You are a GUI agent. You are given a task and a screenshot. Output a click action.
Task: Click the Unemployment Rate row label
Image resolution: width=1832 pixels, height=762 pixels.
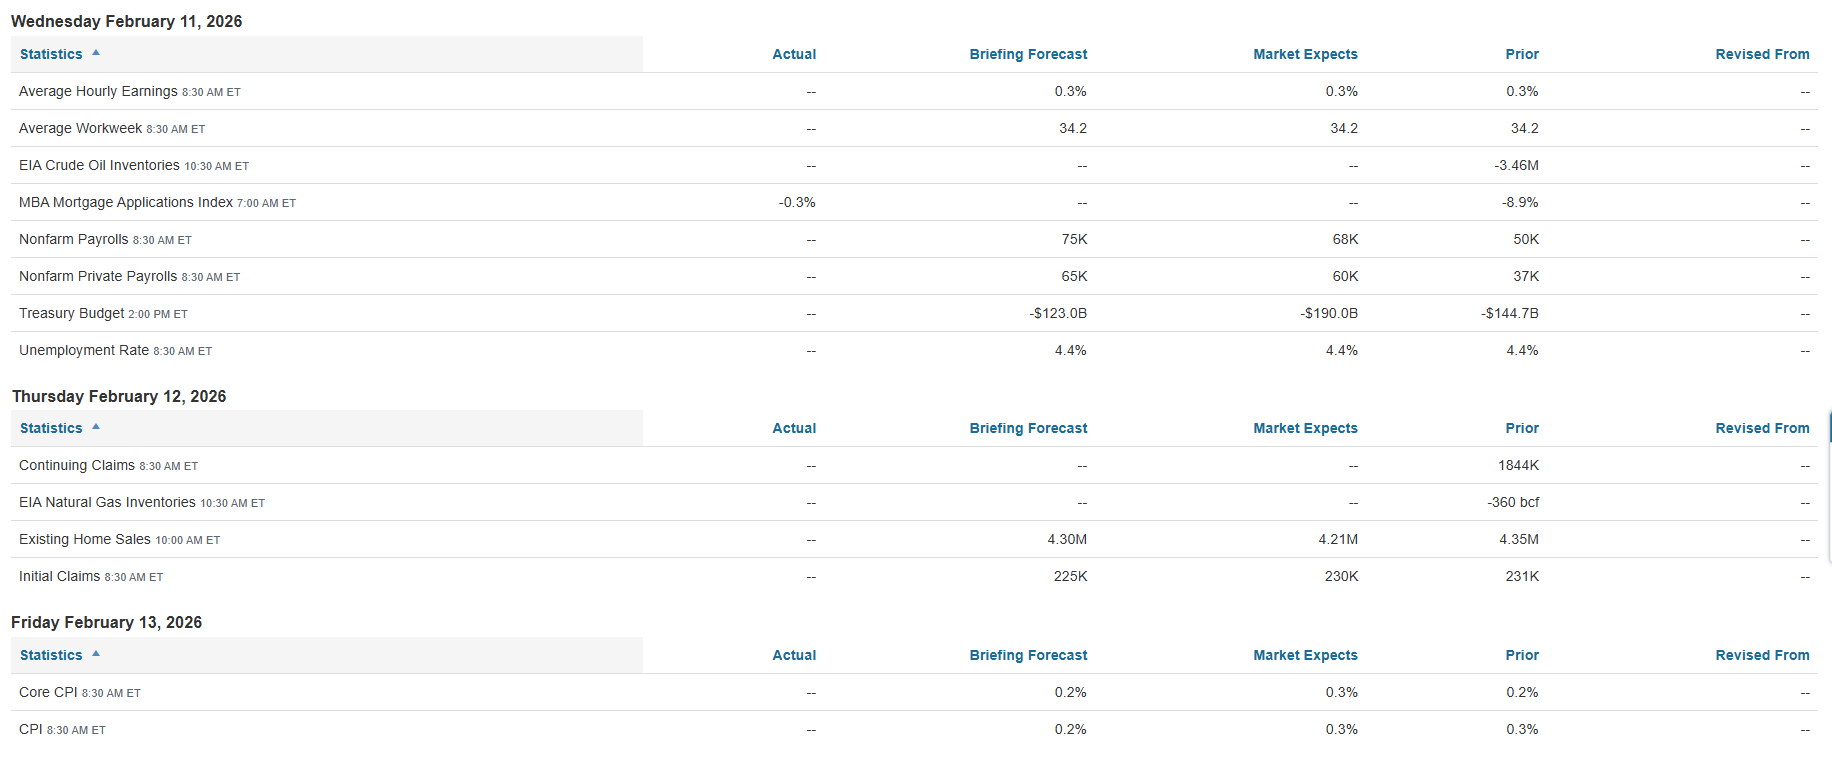(84, 351)
